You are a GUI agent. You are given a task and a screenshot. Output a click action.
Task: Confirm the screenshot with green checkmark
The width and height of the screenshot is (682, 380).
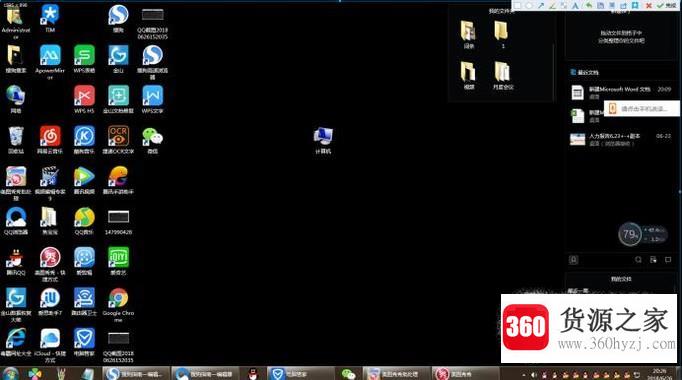pyautogui.click(x=667, y=6)
